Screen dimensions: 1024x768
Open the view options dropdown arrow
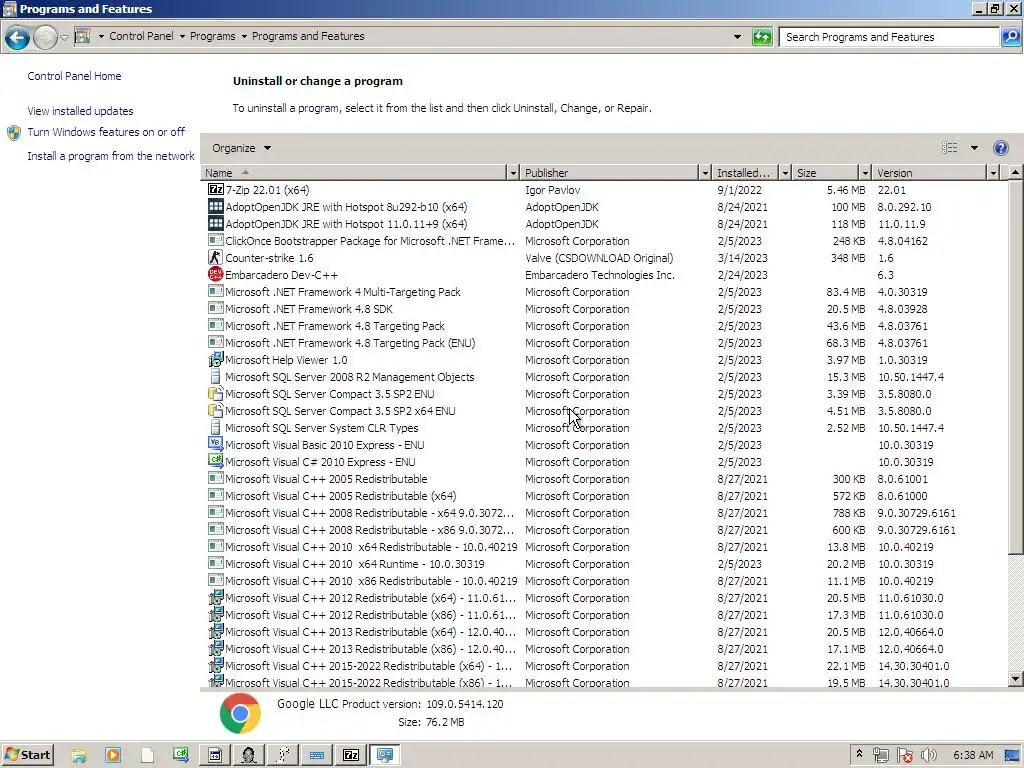click(974, 148)
